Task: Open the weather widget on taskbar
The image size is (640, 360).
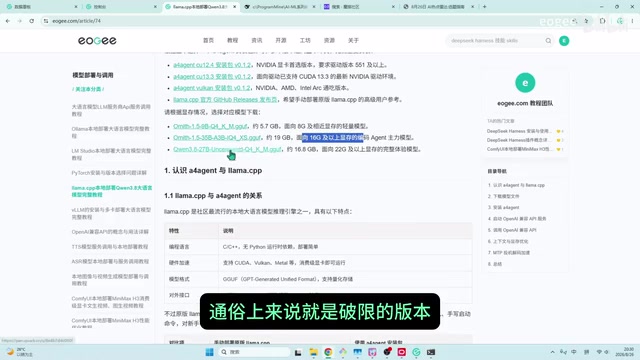Action: pos(20,352)
